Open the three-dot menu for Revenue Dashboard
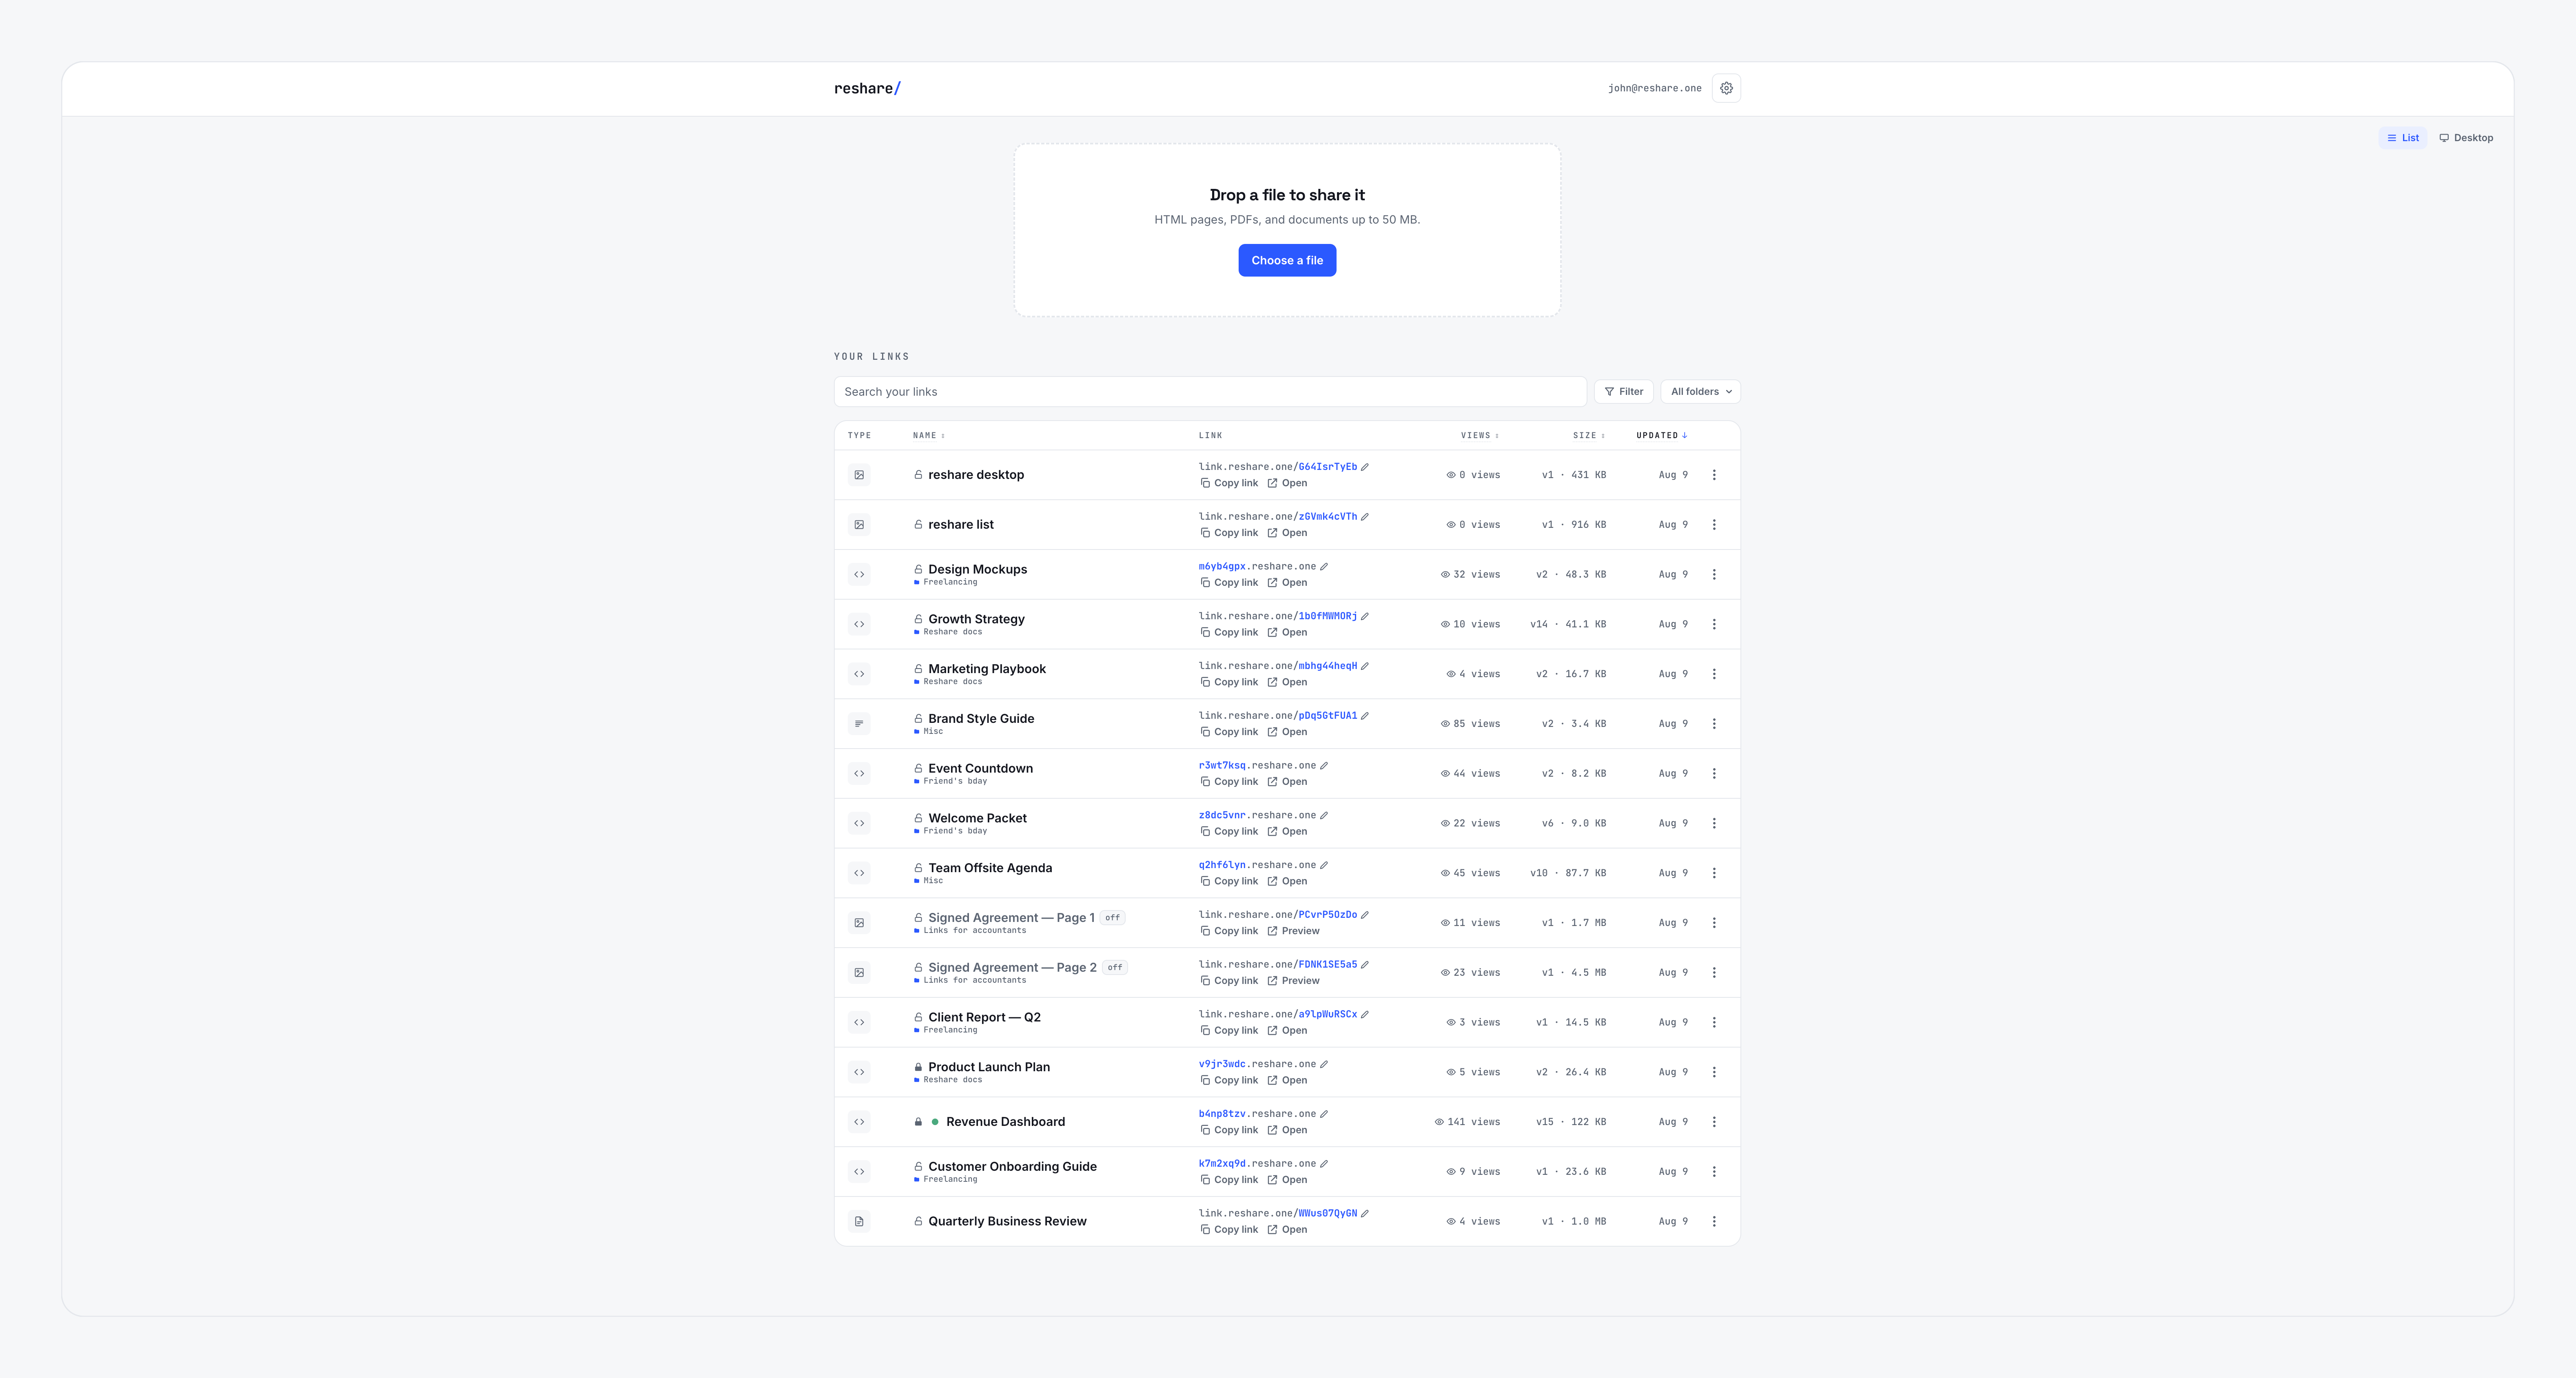2576x1378 pixels. (x=1714, y=1122)
